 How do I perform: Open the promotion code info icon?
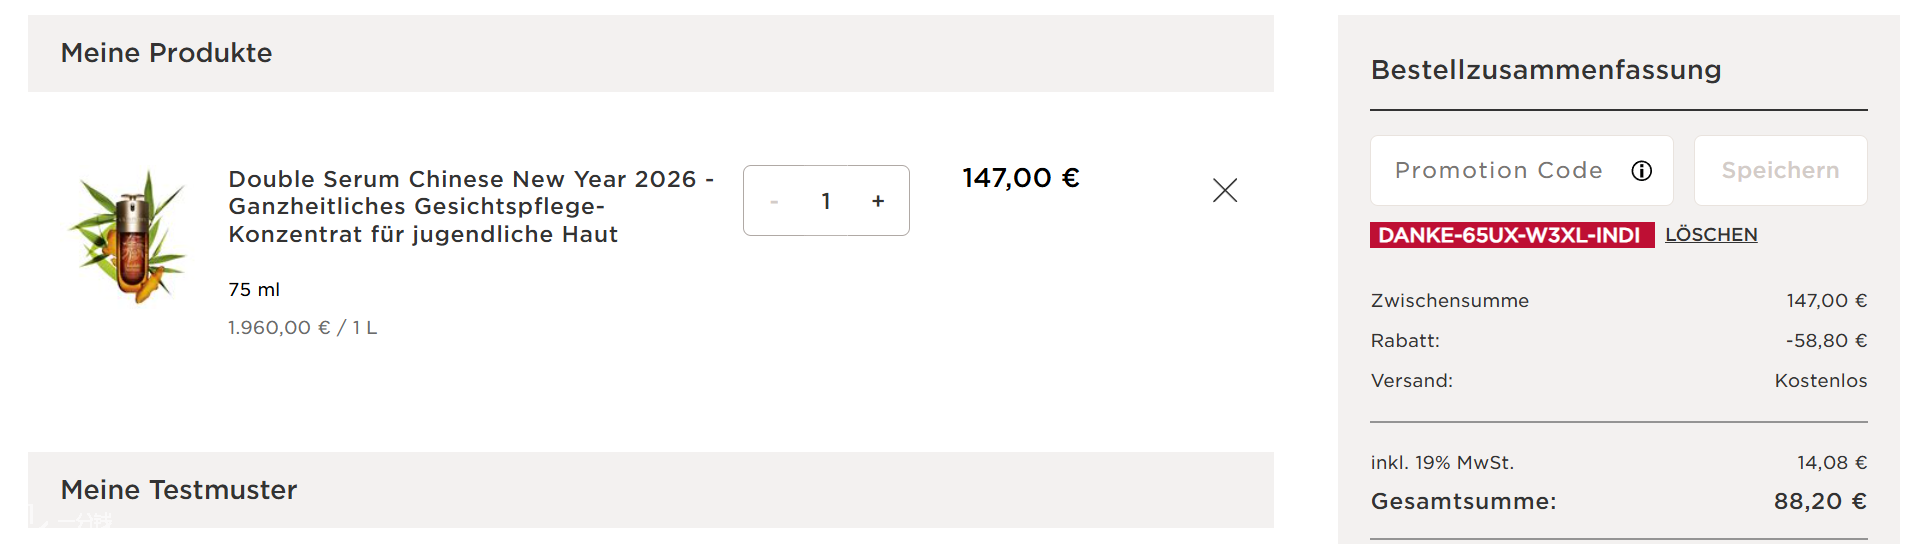click(1641, 171)
